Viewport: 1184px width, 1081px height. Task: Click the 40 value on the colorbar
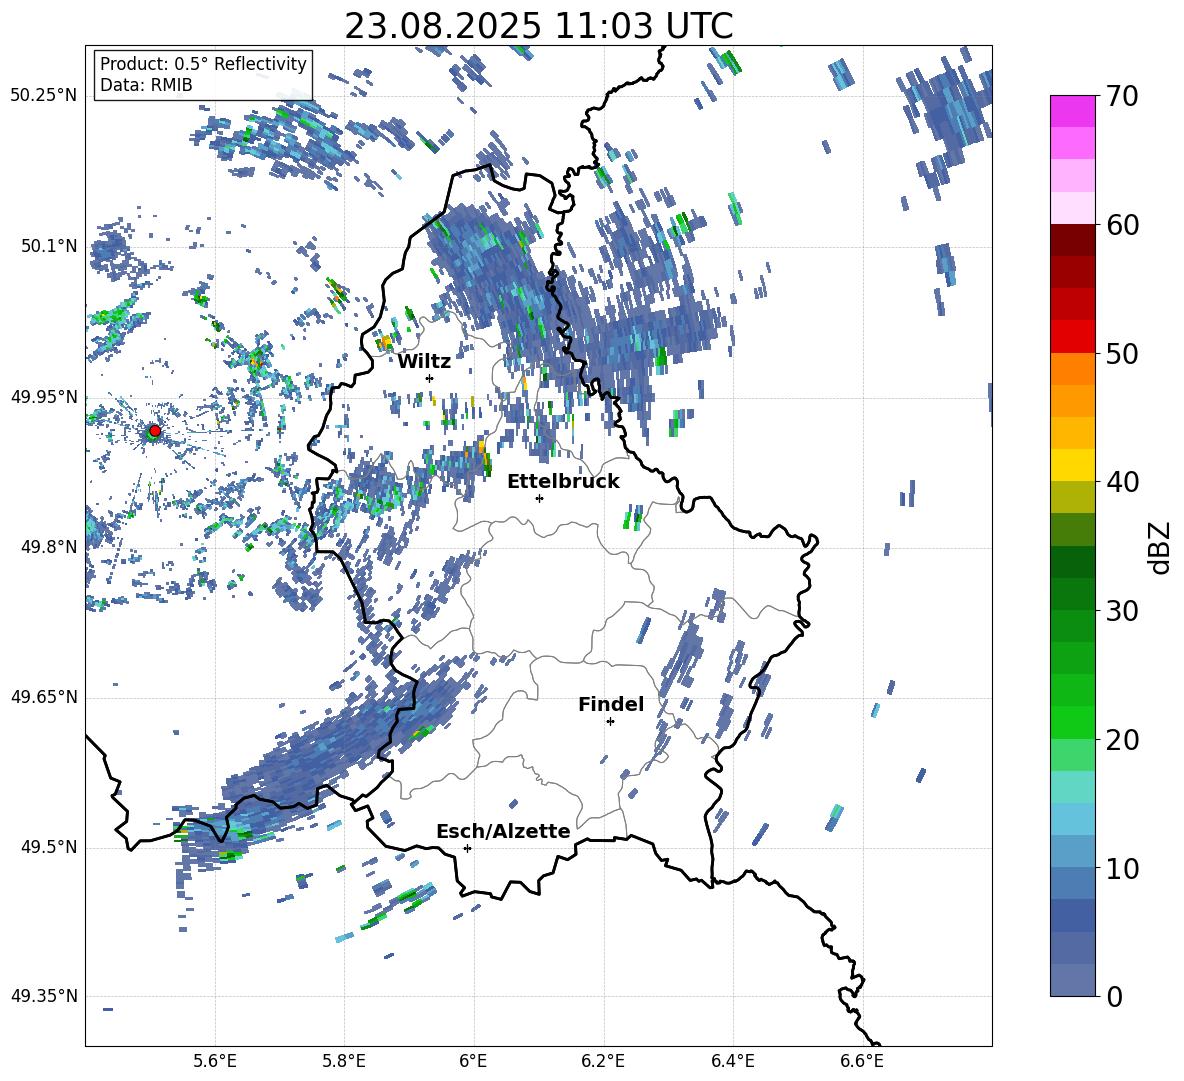(x=1122, y=482)
